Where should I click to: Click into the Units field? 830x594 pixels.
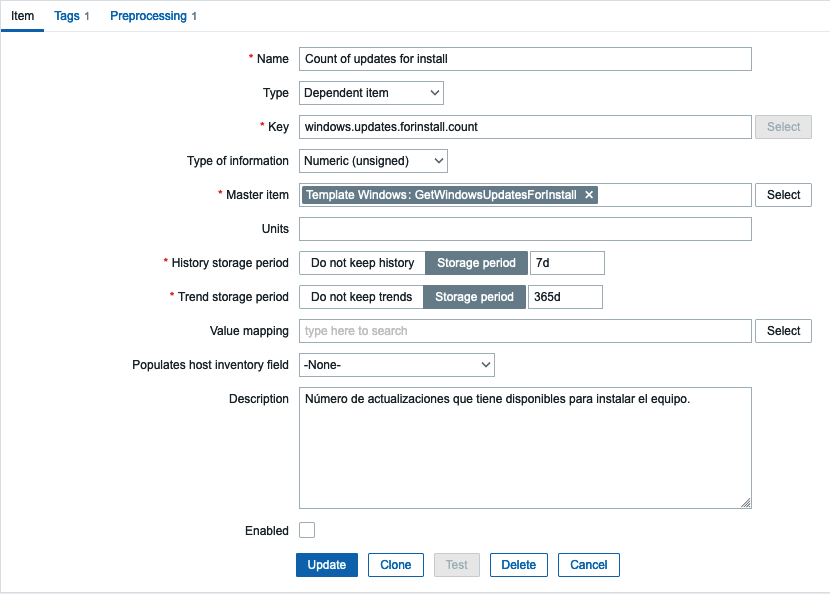pyautogui.click(x=525, y=229)
